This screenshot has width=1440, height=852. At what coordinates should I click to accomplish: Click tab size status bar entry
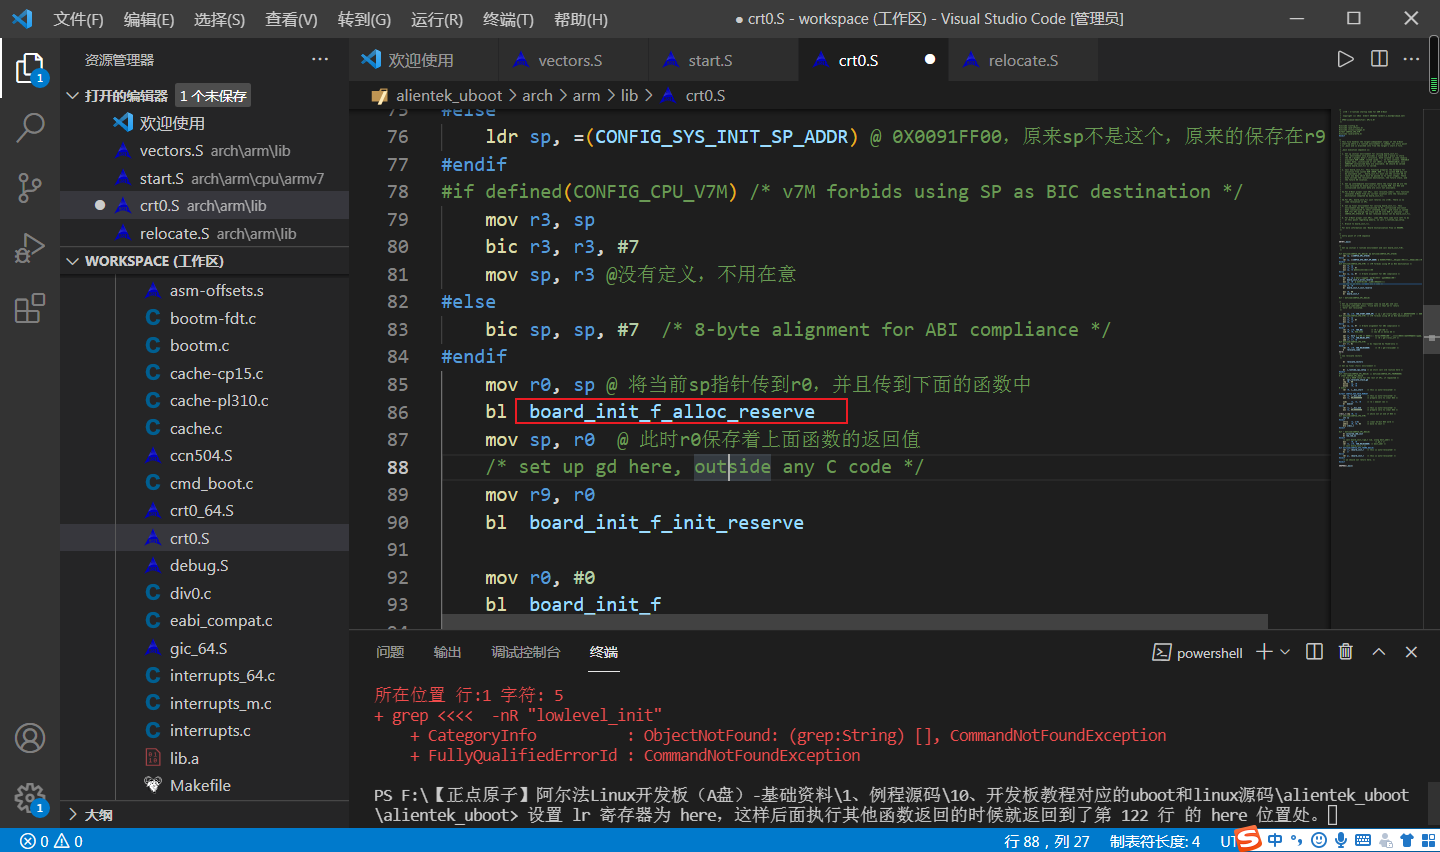click(1155, 841)
